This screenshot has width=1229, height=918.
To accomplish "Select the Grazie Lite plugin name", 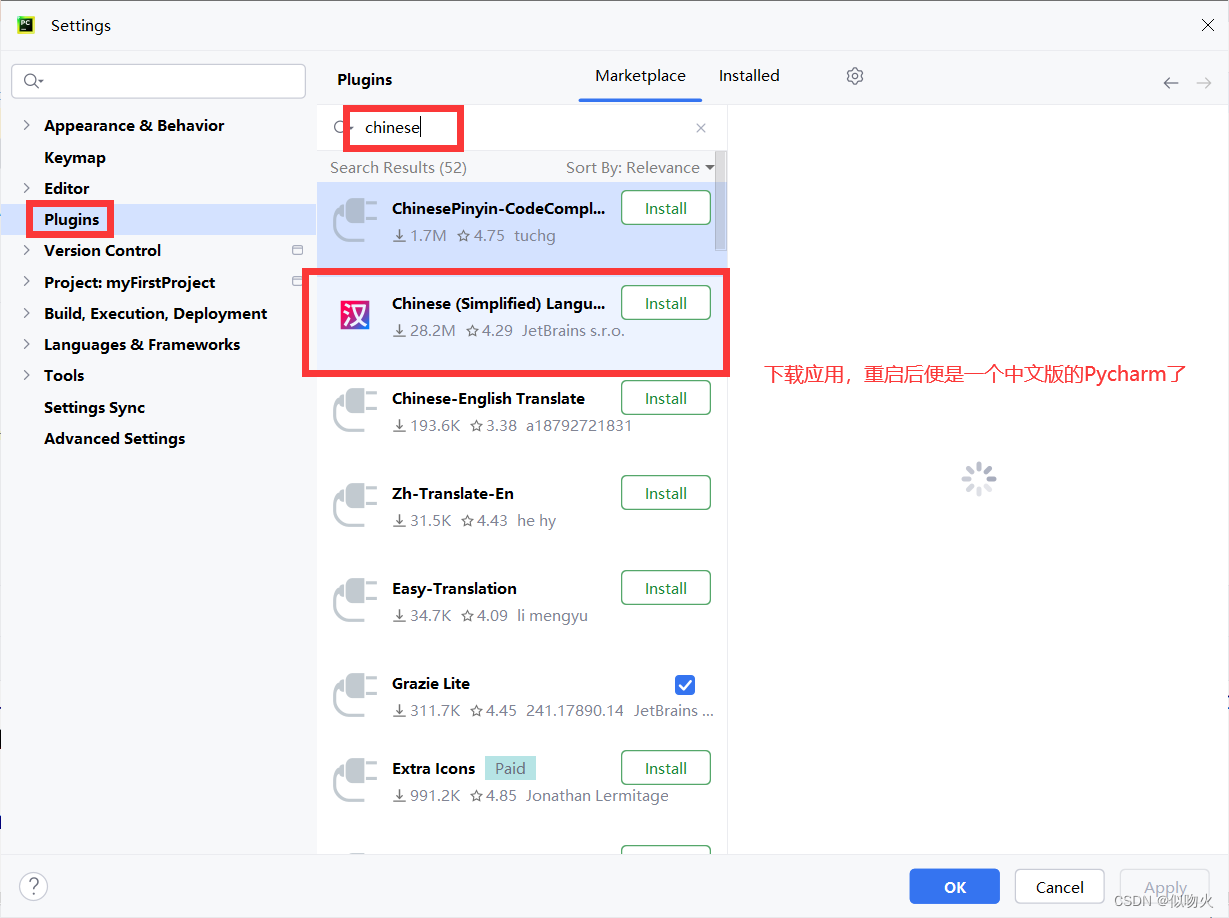I will [431, 683].
